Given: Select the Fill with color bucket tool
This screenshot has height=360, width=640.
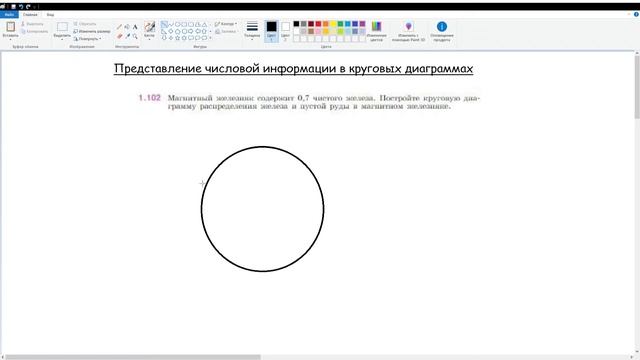Looking at the screenshot, I should tap(127, 27).
